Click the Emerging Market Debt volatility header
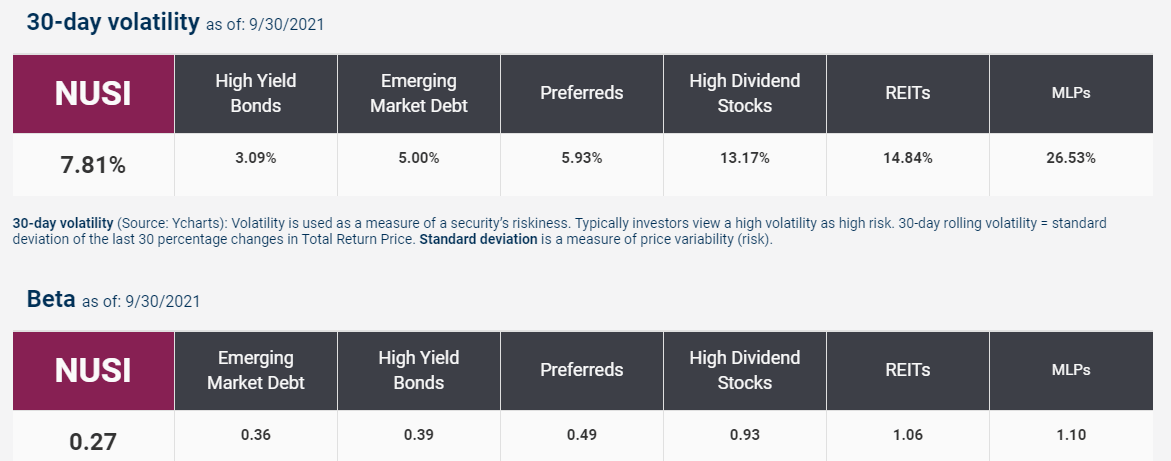The height and width of the screenshot is (461, 1171). coord(419,93)
